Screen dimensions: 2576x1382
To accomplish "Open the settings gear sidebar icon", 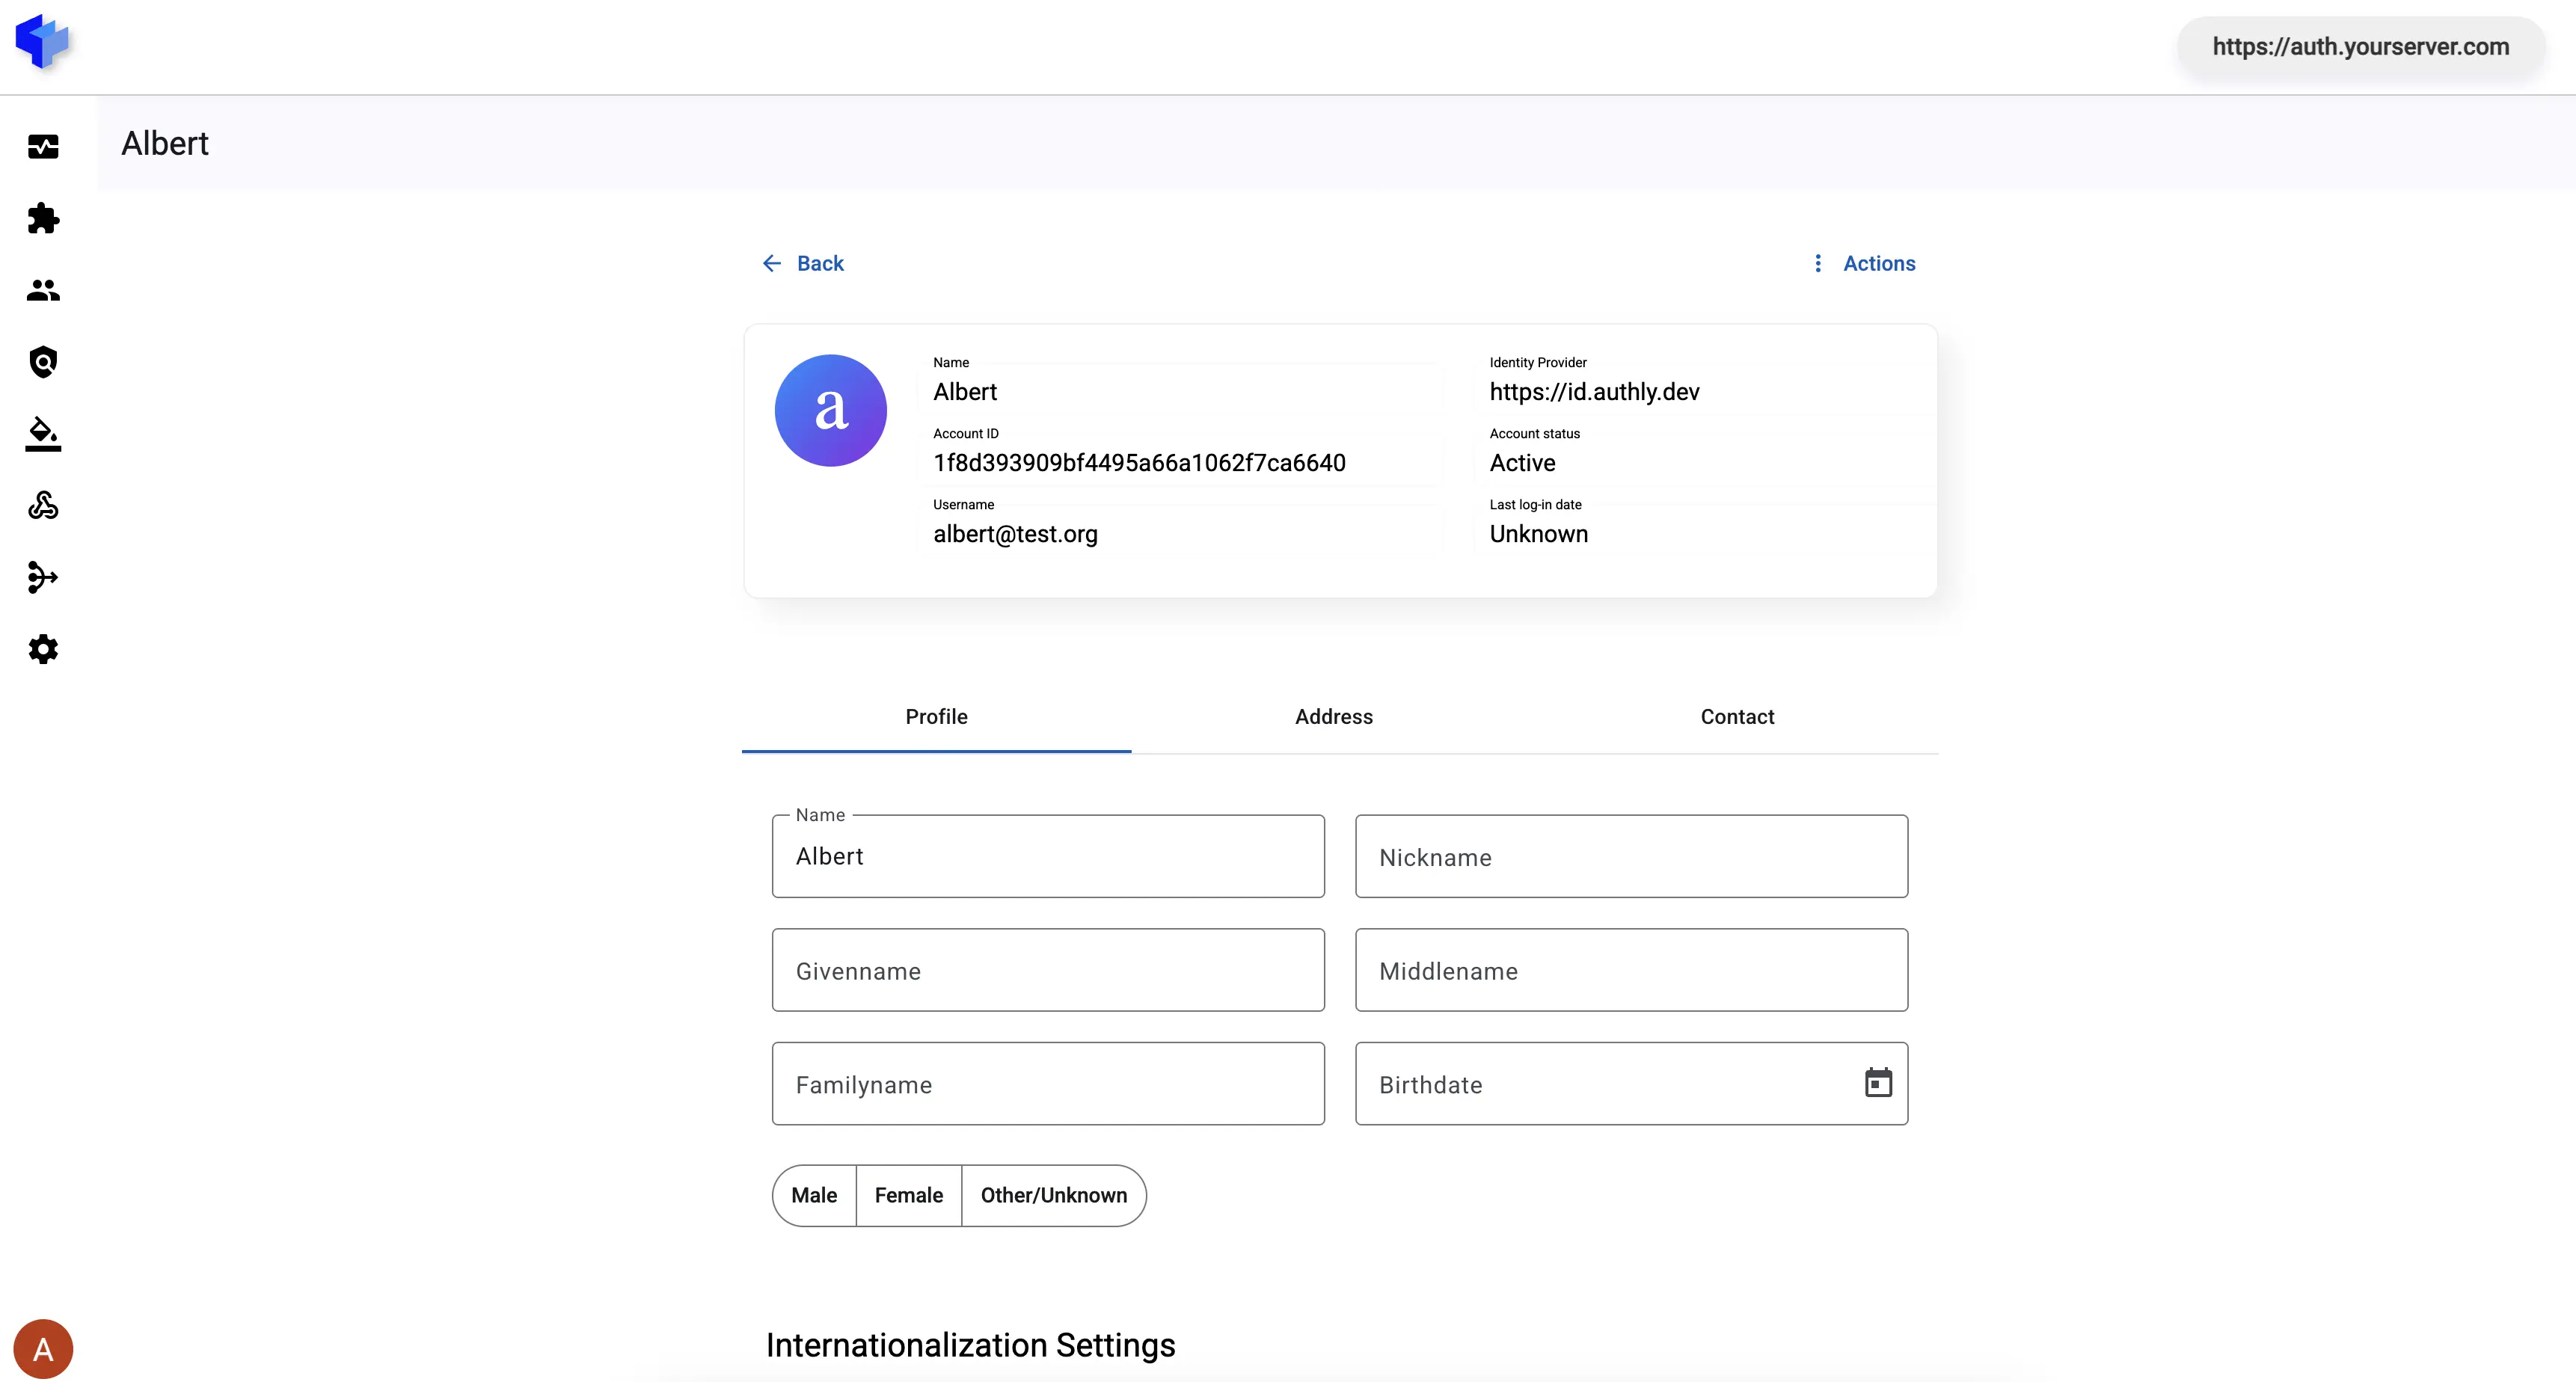I will click(43, 649).
